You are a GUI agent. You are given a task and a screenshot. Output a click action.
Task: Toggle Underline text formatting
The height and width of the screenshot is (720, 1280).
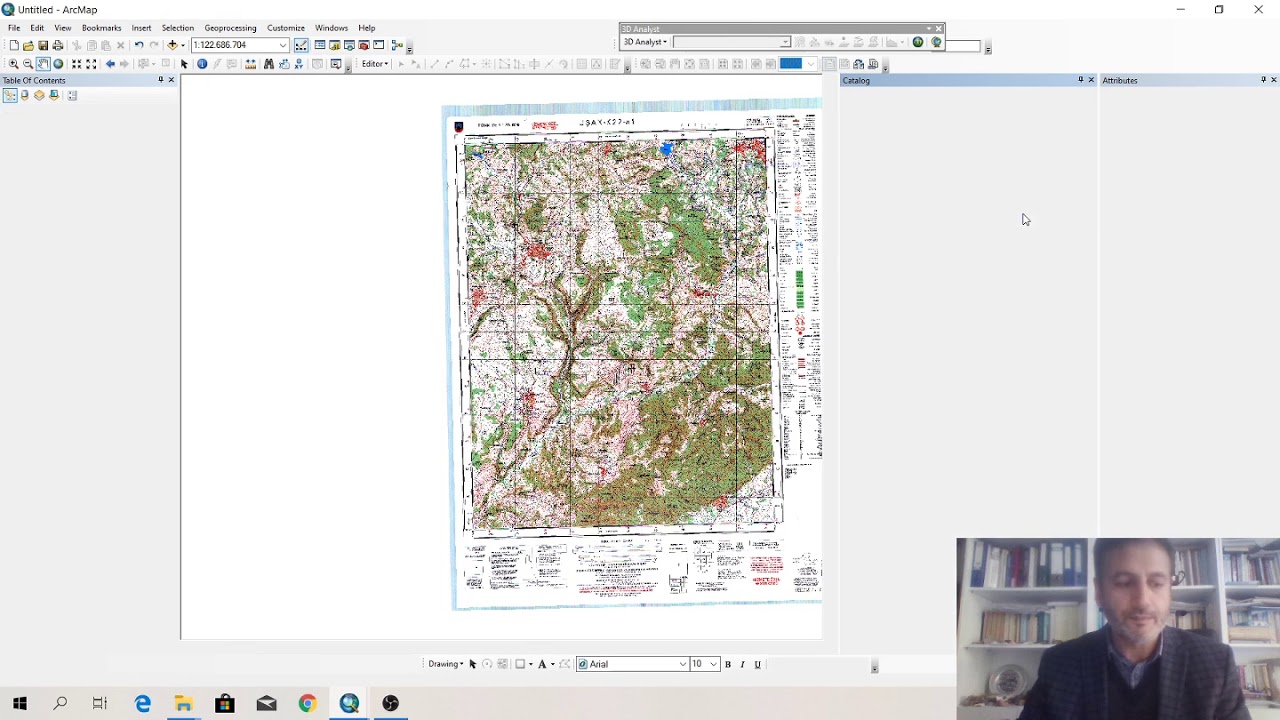(757, 664)
